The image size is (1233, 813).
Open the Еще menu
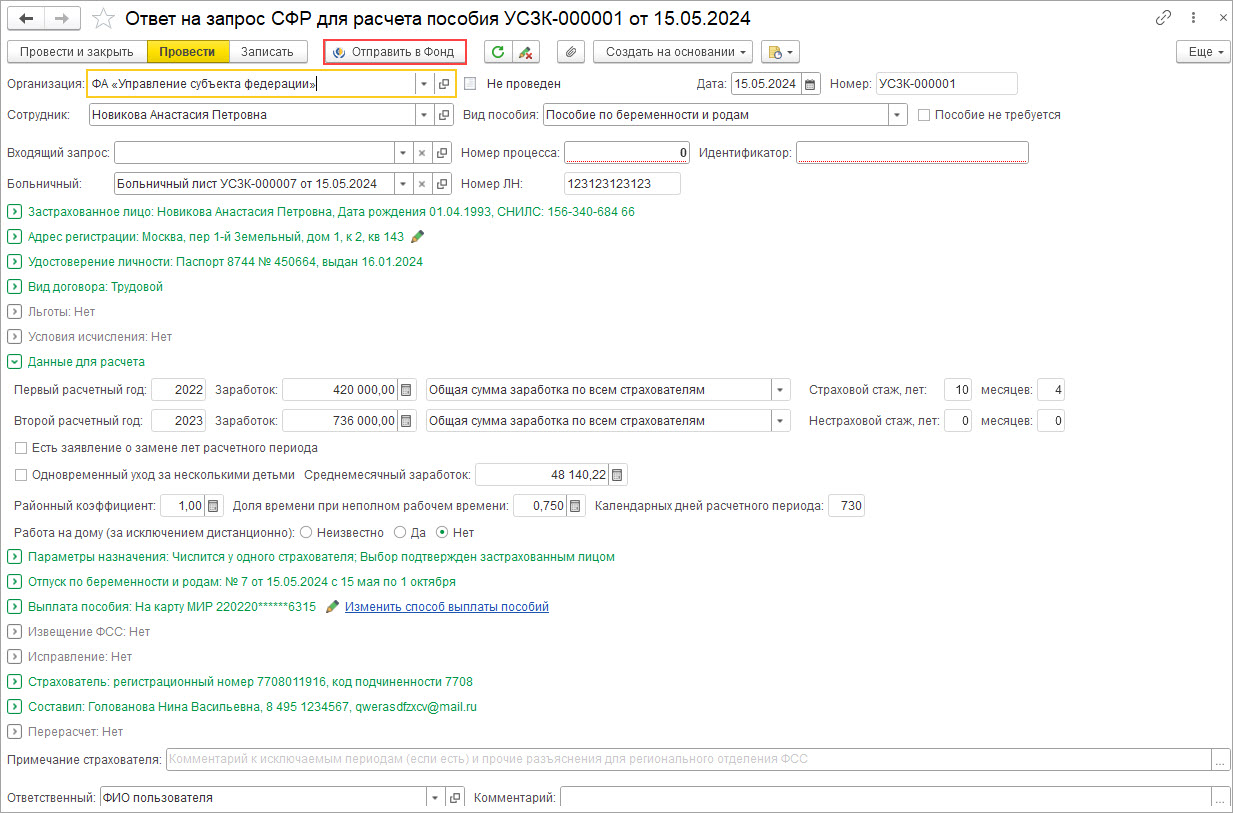point(1203,52)
